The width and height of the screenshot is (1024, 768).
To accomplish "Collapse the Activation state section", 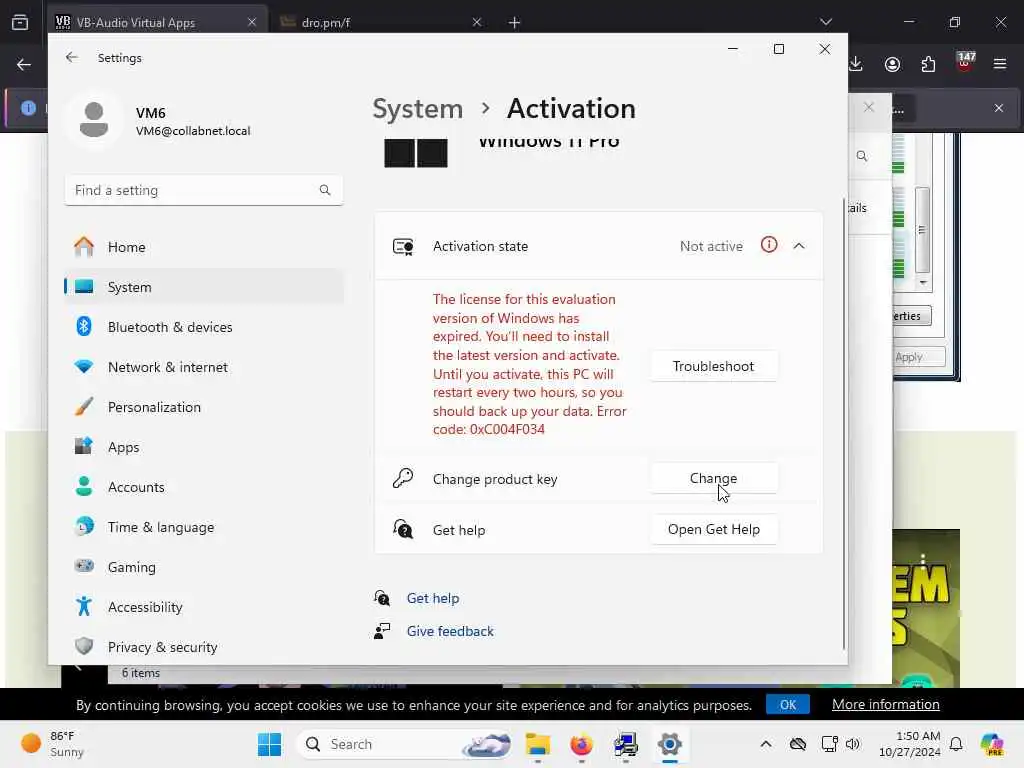I will click(799, 246).
